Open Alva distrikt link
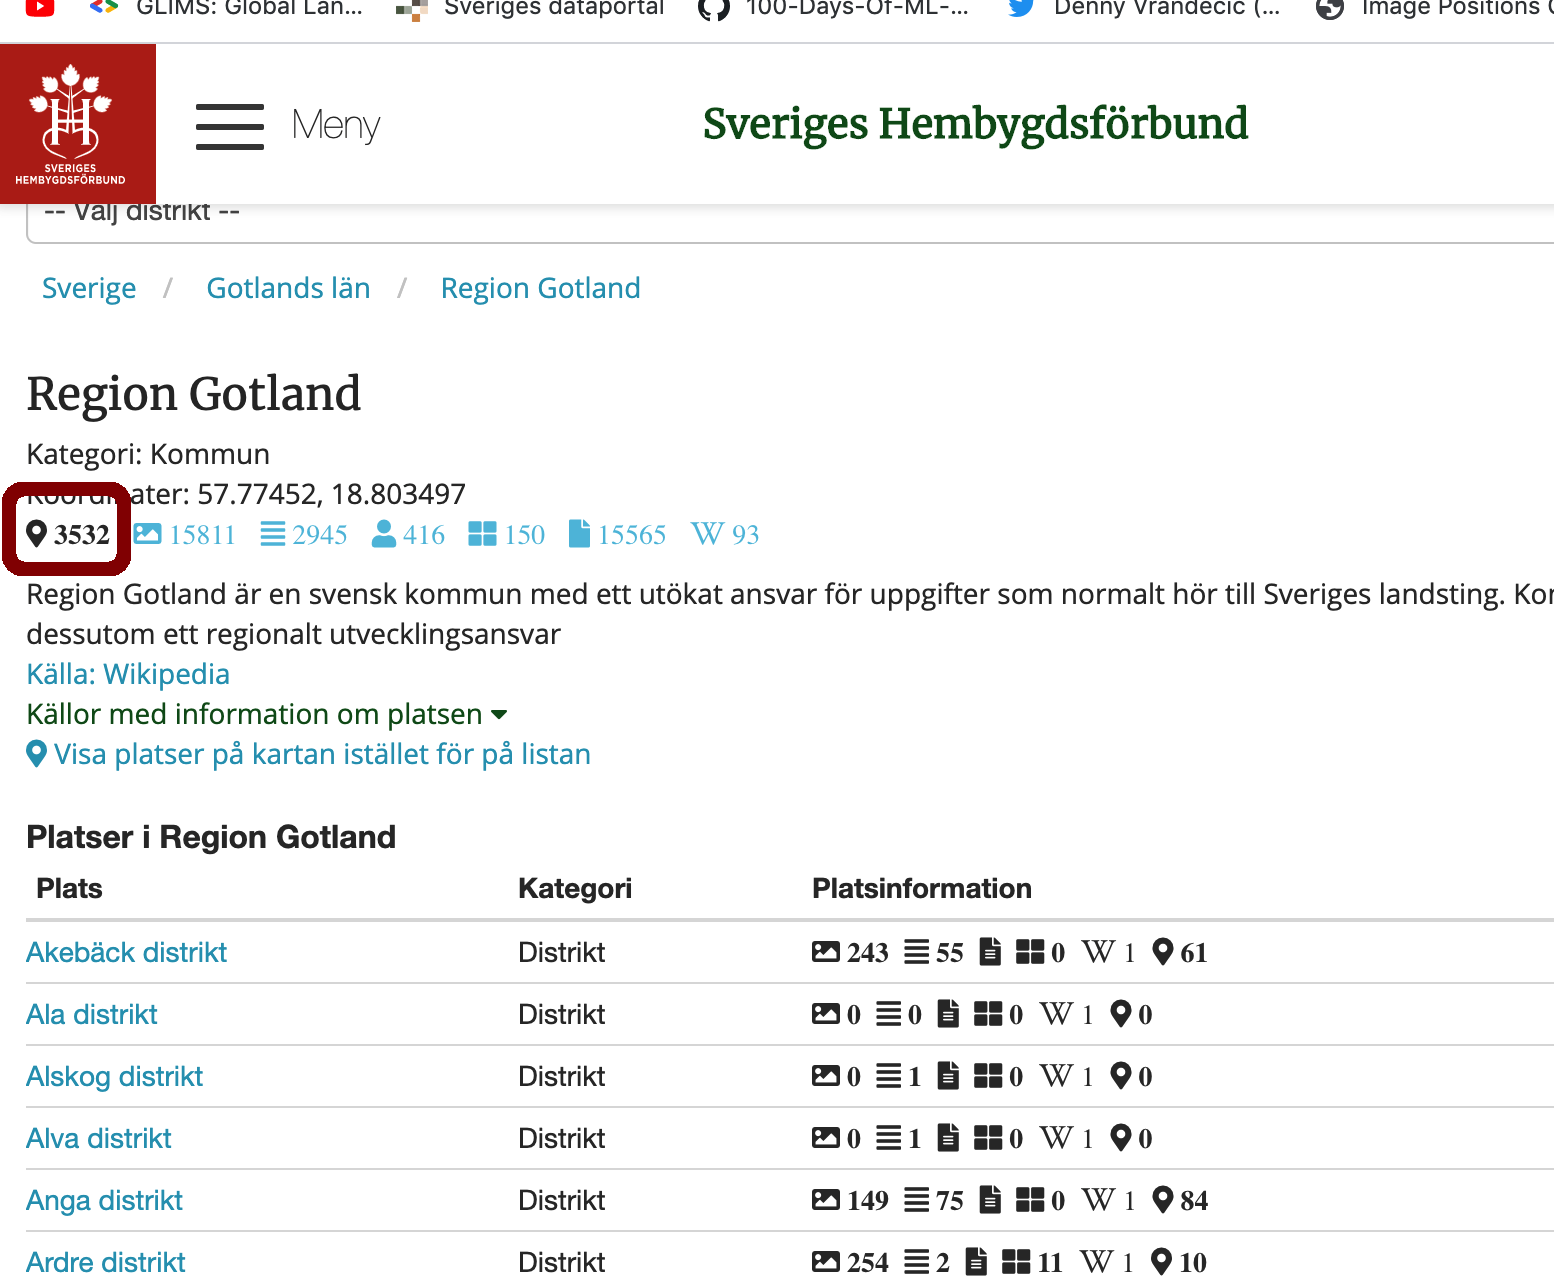Image resolution: width=1554 pixels, height=1280 pixels. (99, 1138)
